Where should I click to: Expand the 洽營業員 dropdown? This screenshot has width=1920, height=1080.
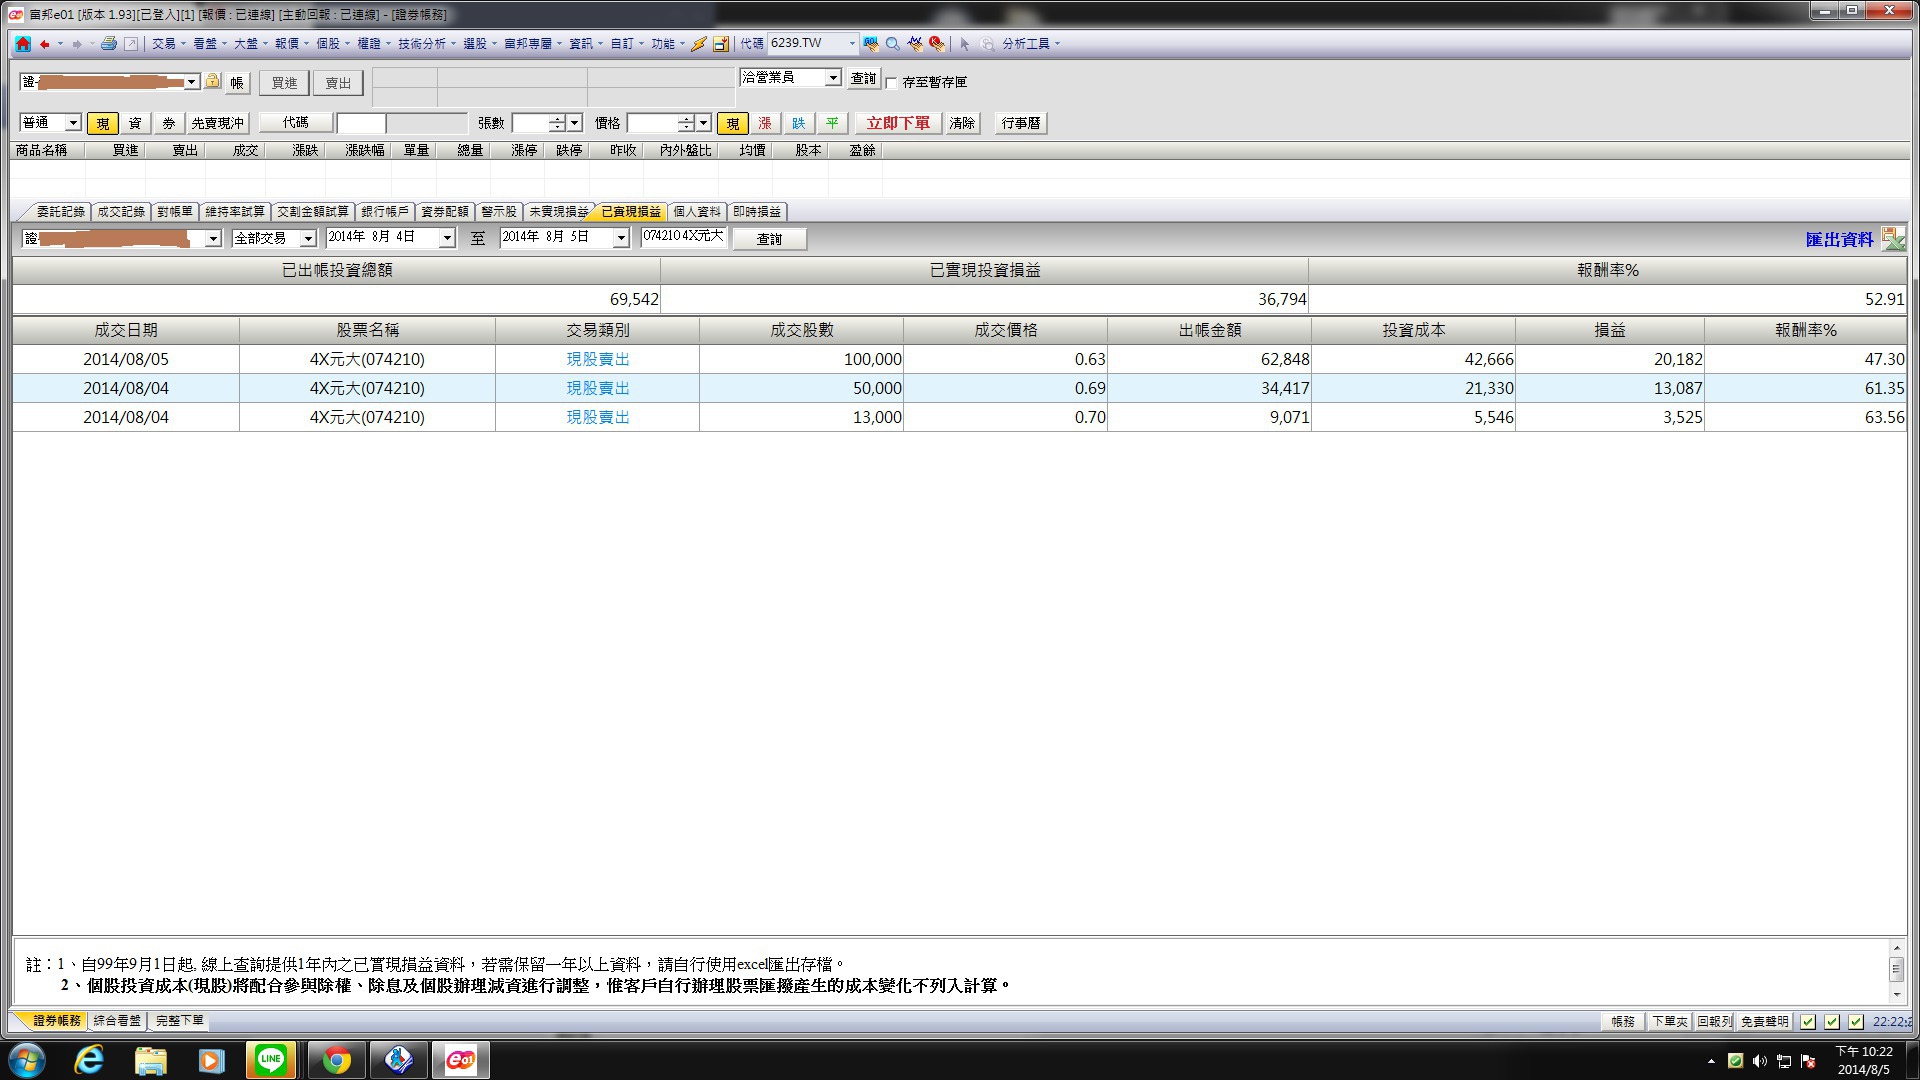pos(833,77)
